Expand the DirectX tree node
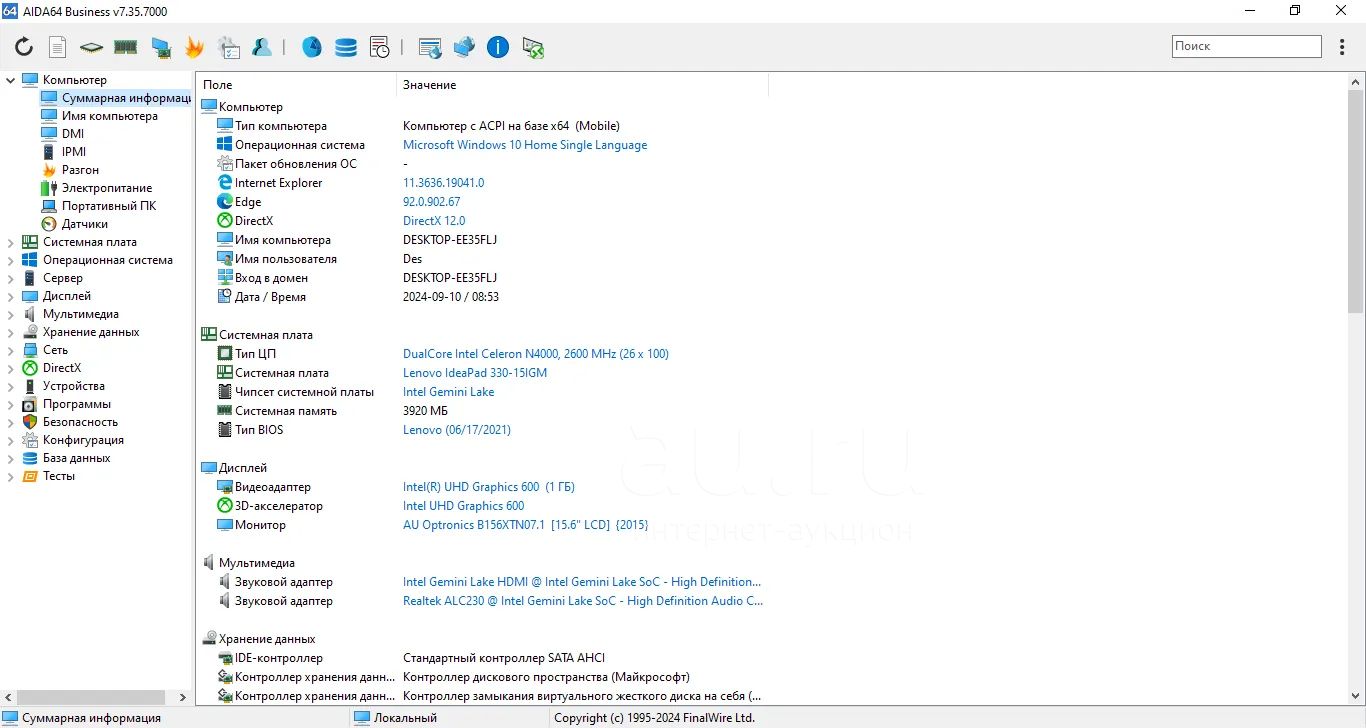The height and width of the screenshot is (728, 1366). (11, 368)
